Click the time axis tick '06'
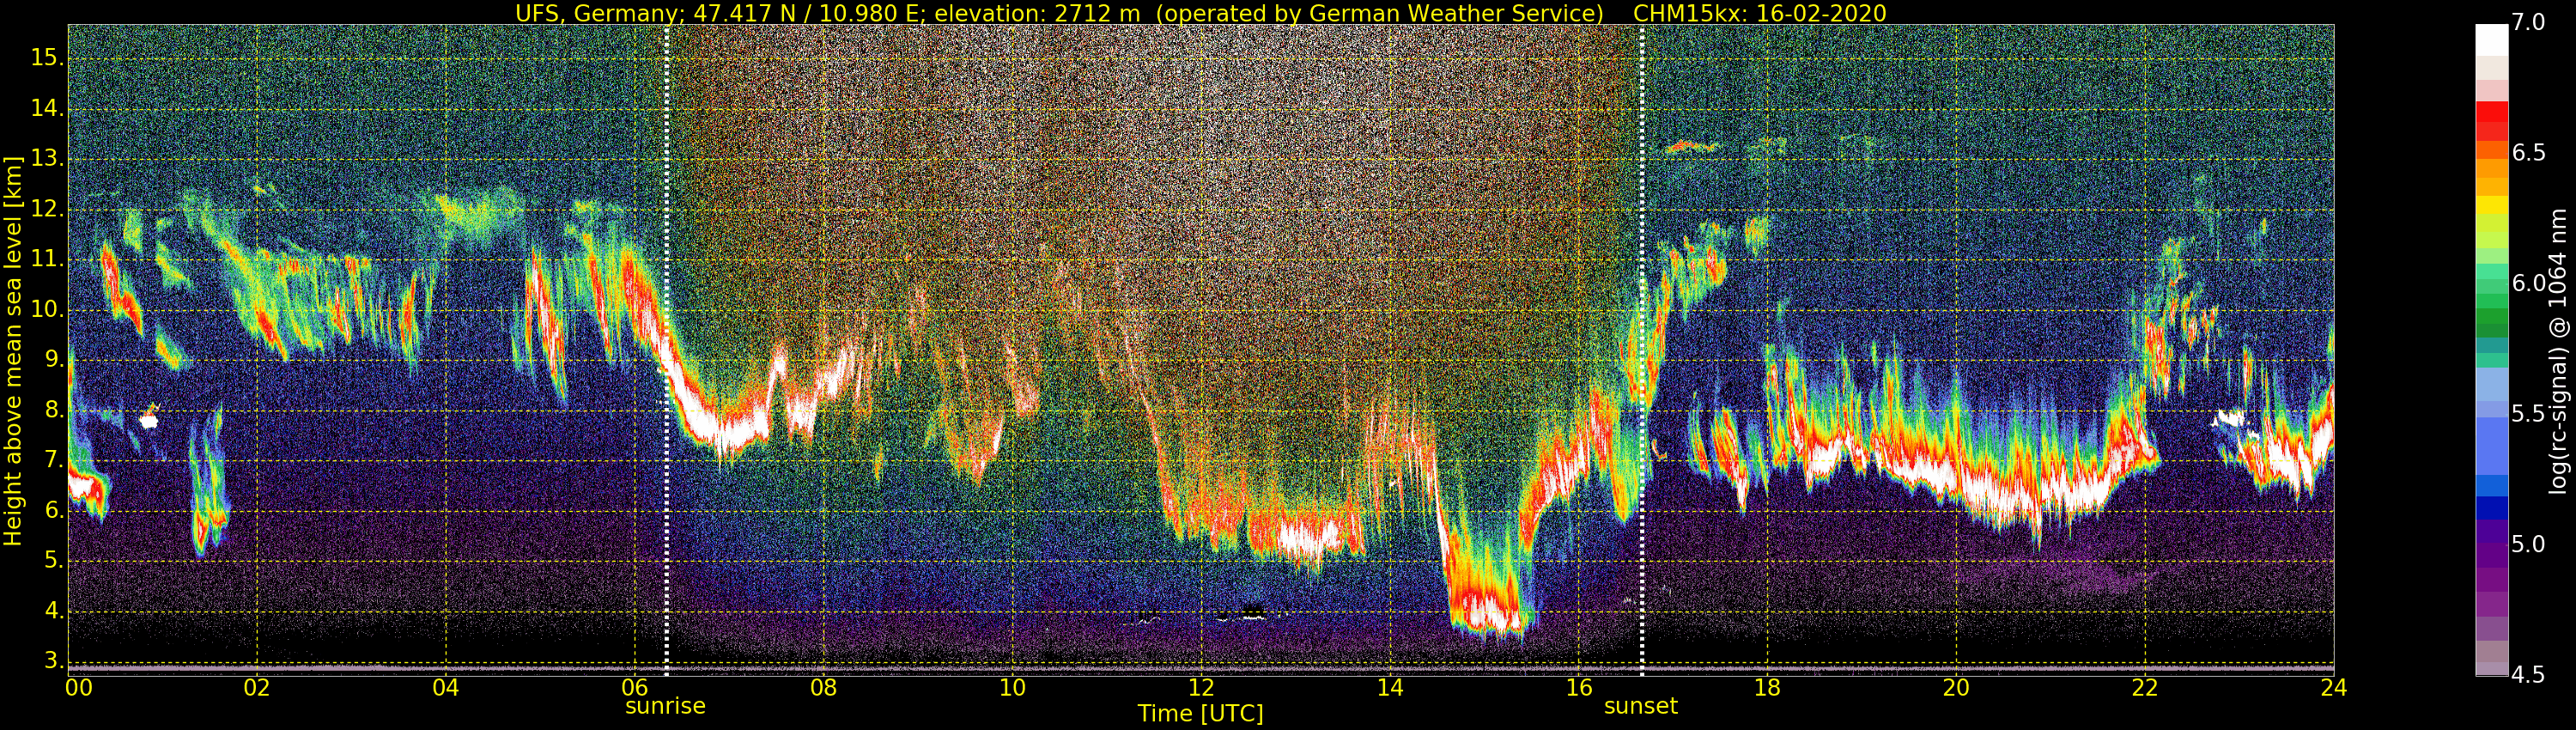This screenshot has height=730, width=2576. click(x=635, y=688)
